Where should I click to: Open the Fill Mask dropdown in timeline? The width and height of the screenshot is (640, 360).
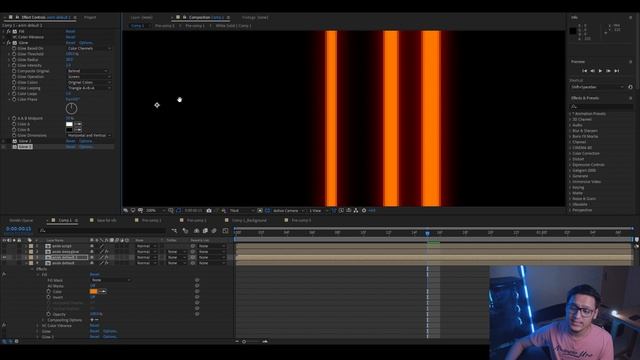[111, 280]
